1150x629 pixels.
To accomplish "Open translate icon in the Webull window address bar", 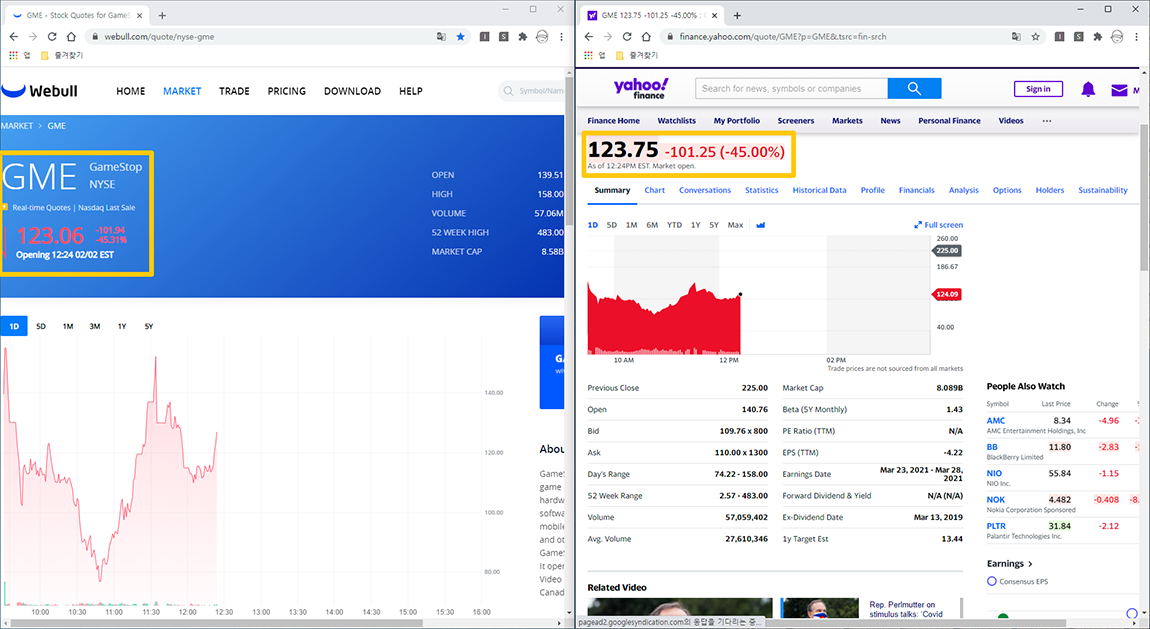I will [441, 37].
